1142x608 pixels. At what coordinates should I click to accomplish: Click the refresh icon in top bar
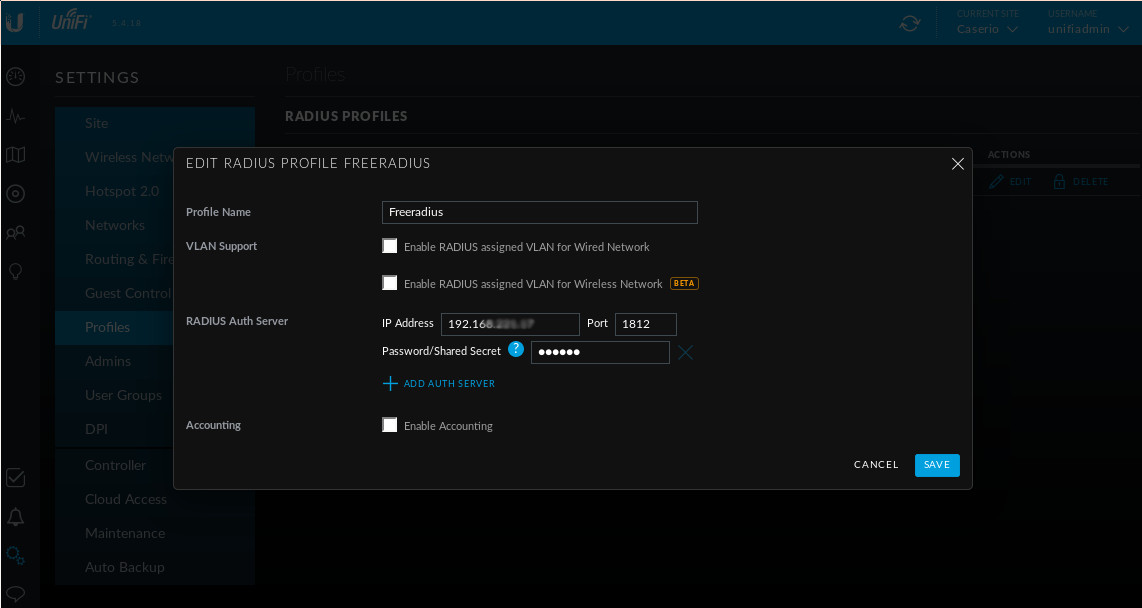[910, 23]
